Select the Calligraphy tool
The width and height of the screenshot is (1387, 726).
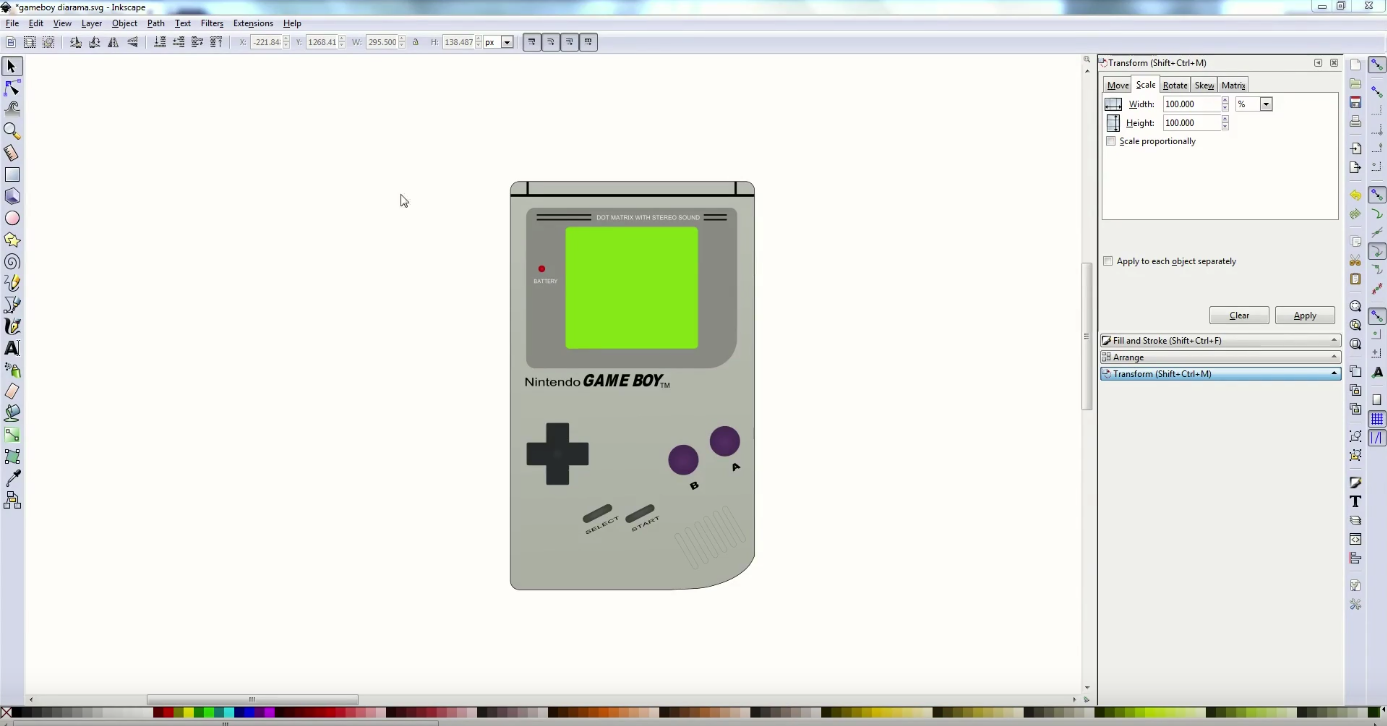tap(12, 326)
